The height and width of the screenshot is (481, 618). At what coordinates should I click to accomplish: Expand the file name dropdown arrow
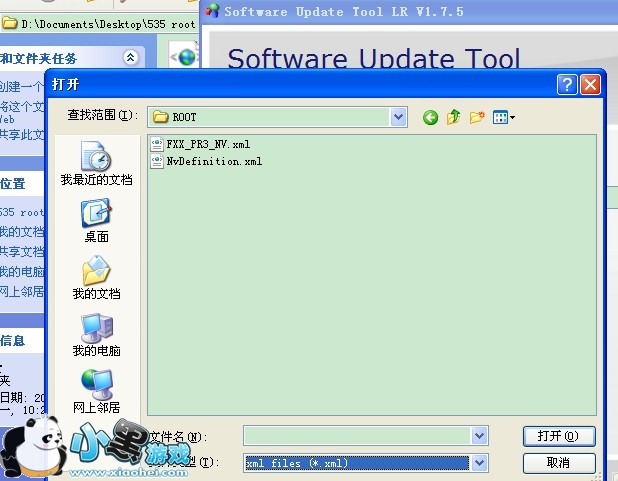coord(479,436)
